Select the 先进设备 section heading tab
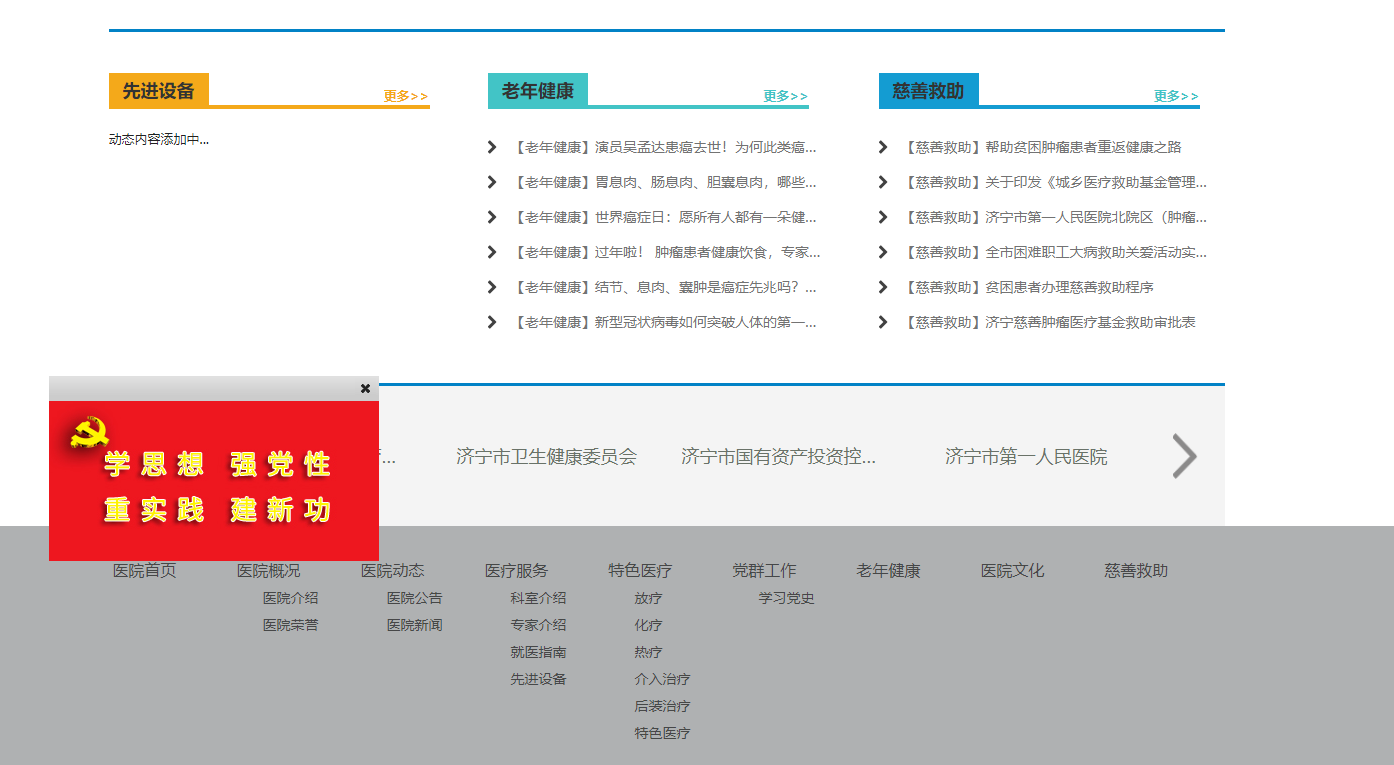1394x765 pixels. point(159,91)
